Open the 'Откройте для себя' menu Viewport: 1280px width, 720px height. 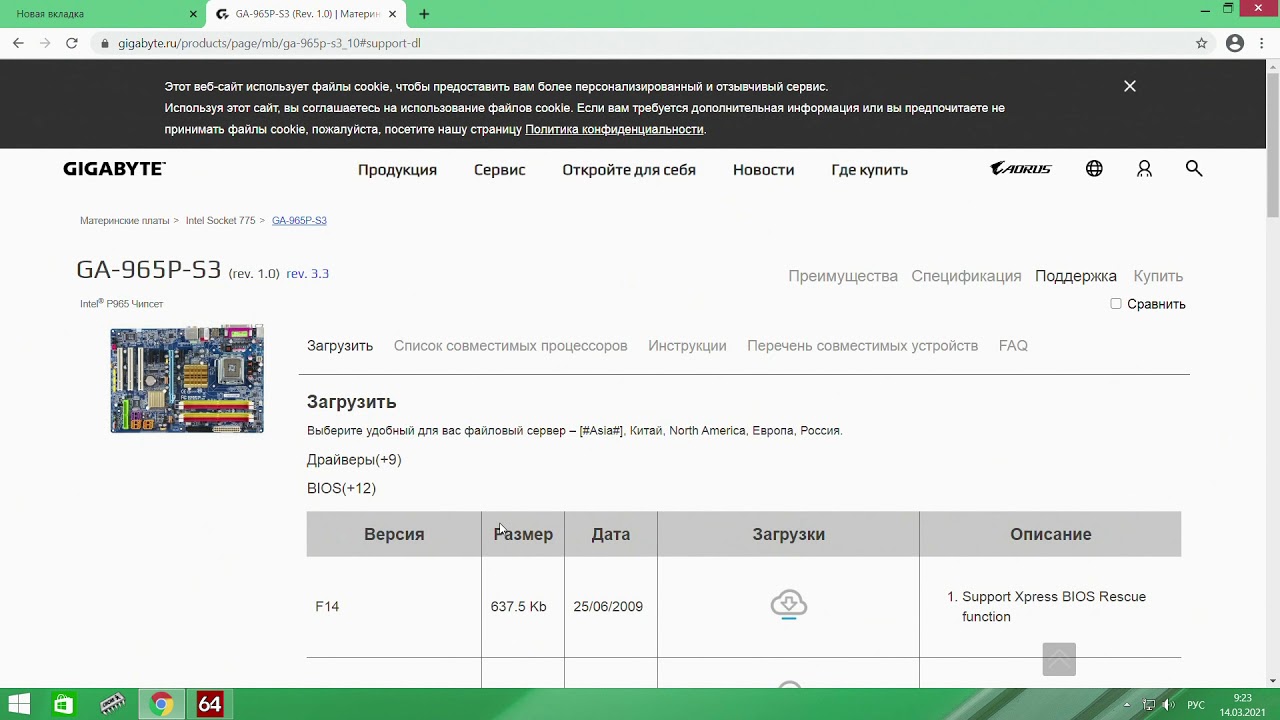(629, 170)
